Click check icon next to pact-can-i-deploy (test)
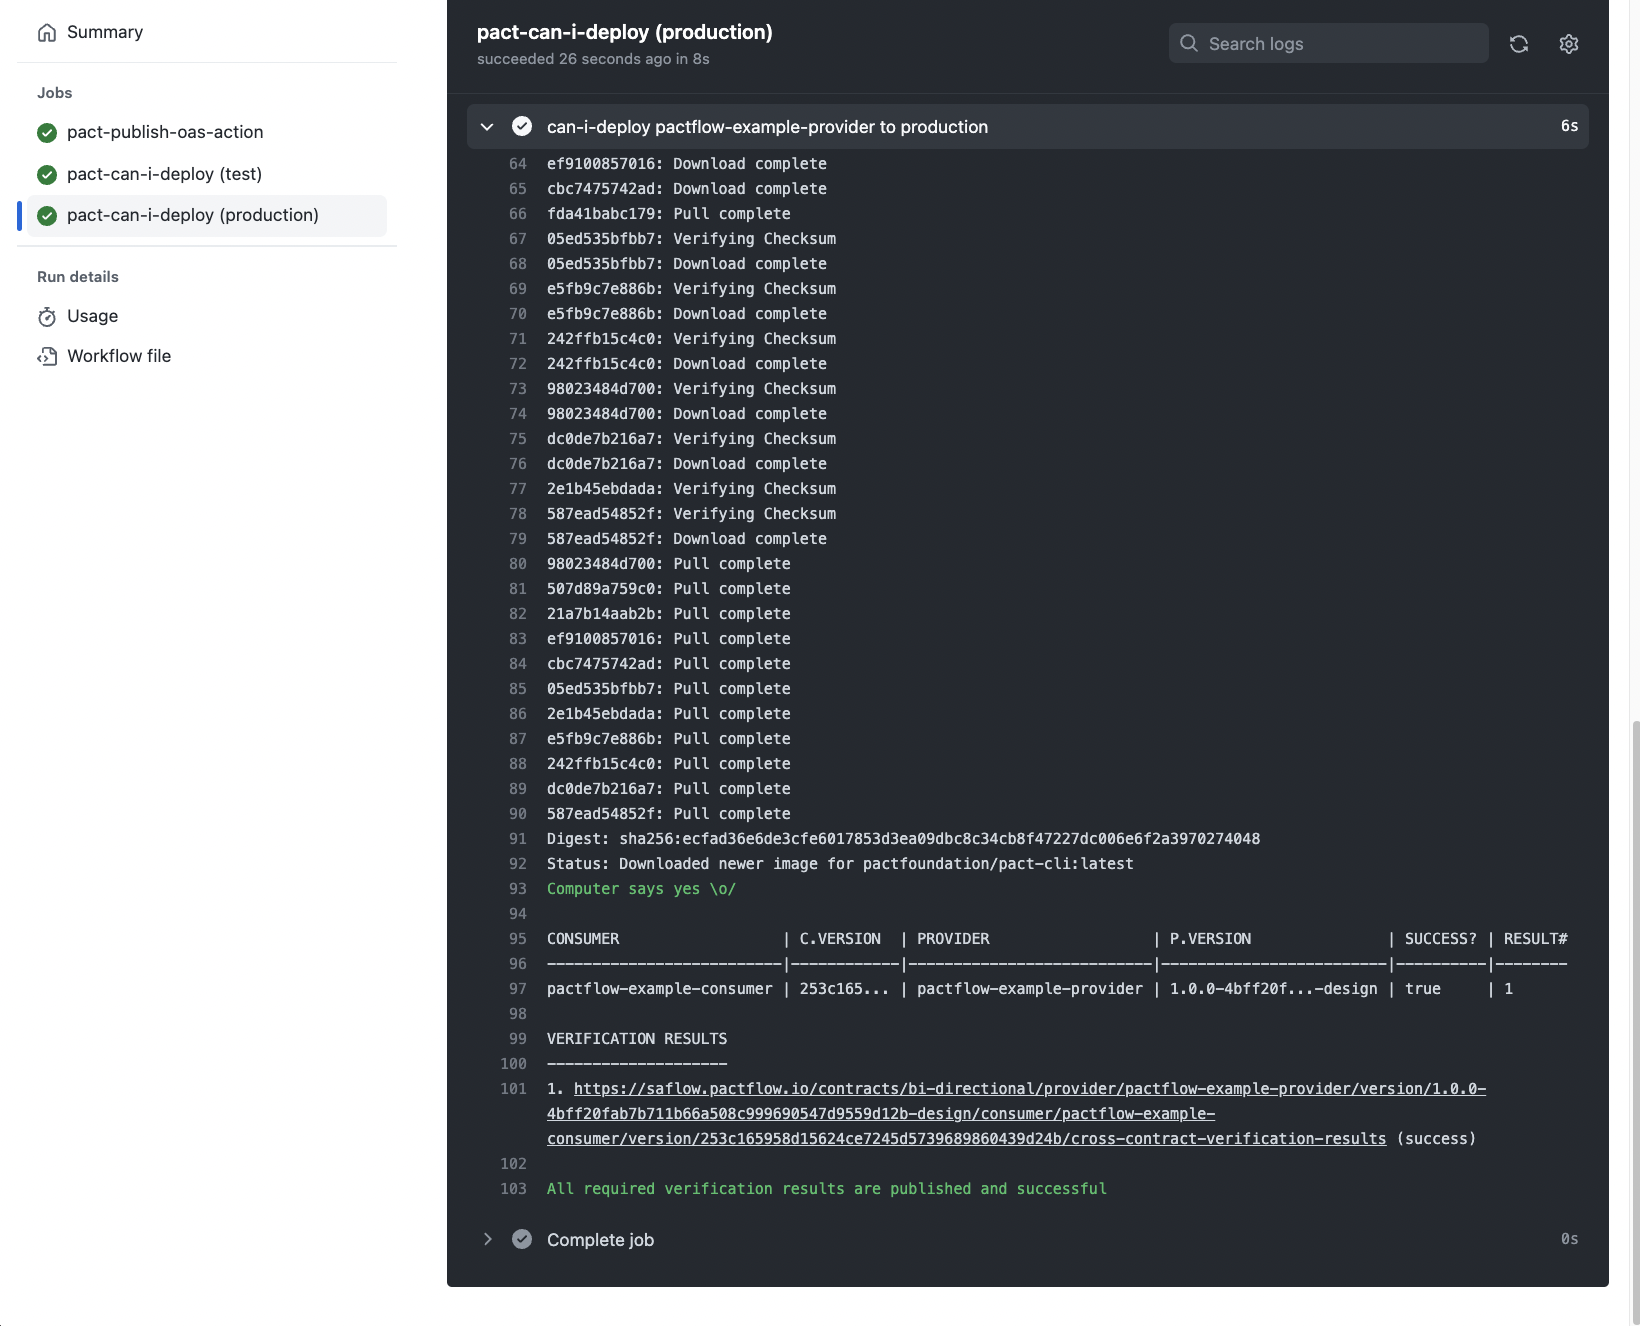Screen dimensions: 1640x1326 coord(46,174)
